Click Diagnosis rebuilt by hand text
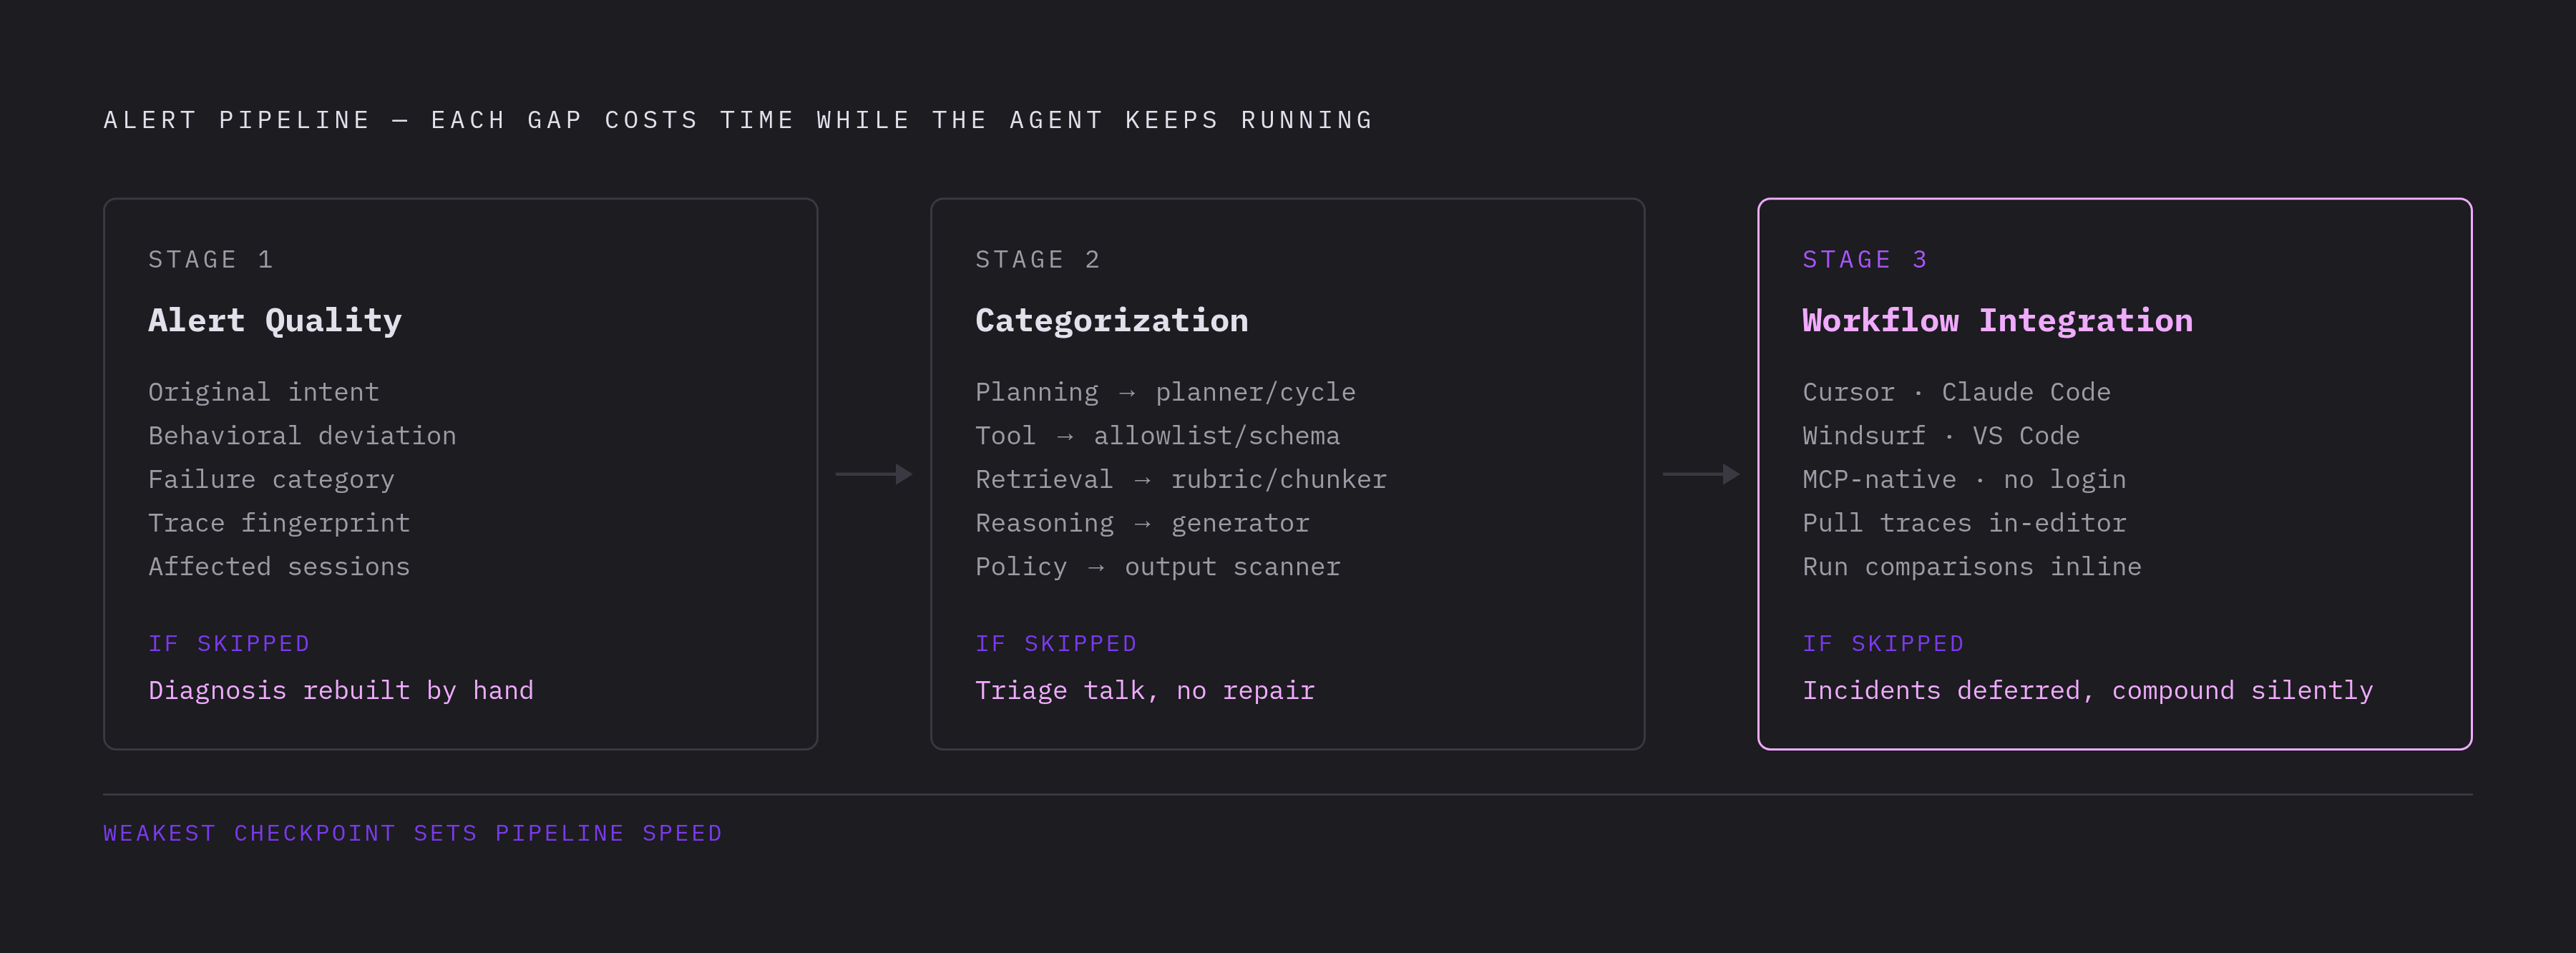Screen dimensions: 2576x953 (341, 691)
